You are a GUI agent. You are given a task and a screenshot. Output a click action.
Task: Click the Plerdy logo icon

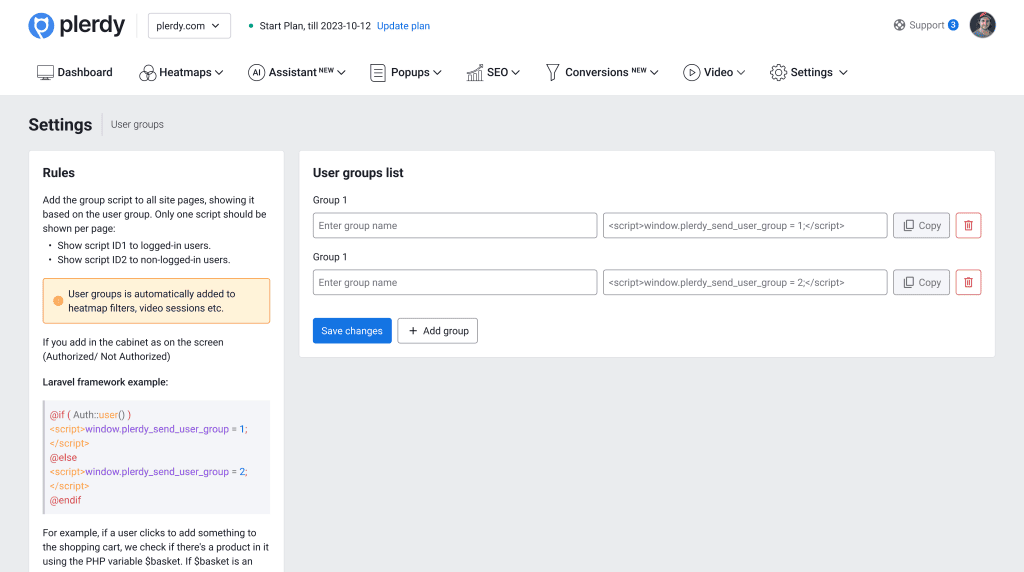click(41, 26)
